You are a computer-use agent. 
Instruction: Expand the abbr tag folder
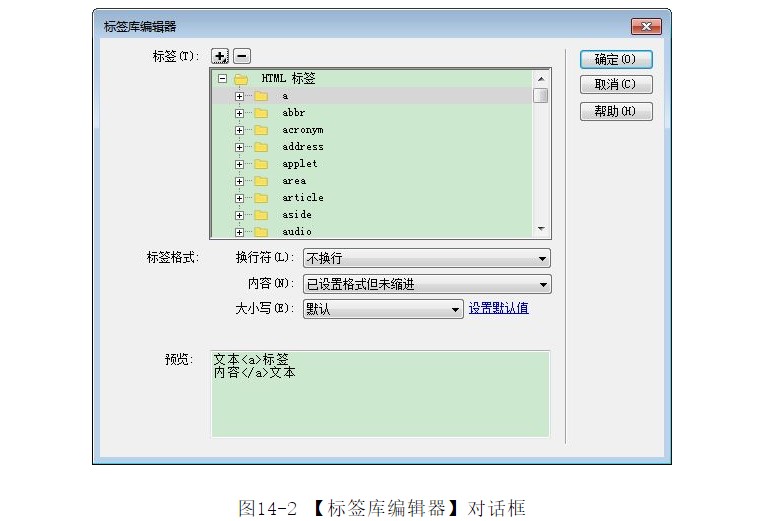(239, 113)
